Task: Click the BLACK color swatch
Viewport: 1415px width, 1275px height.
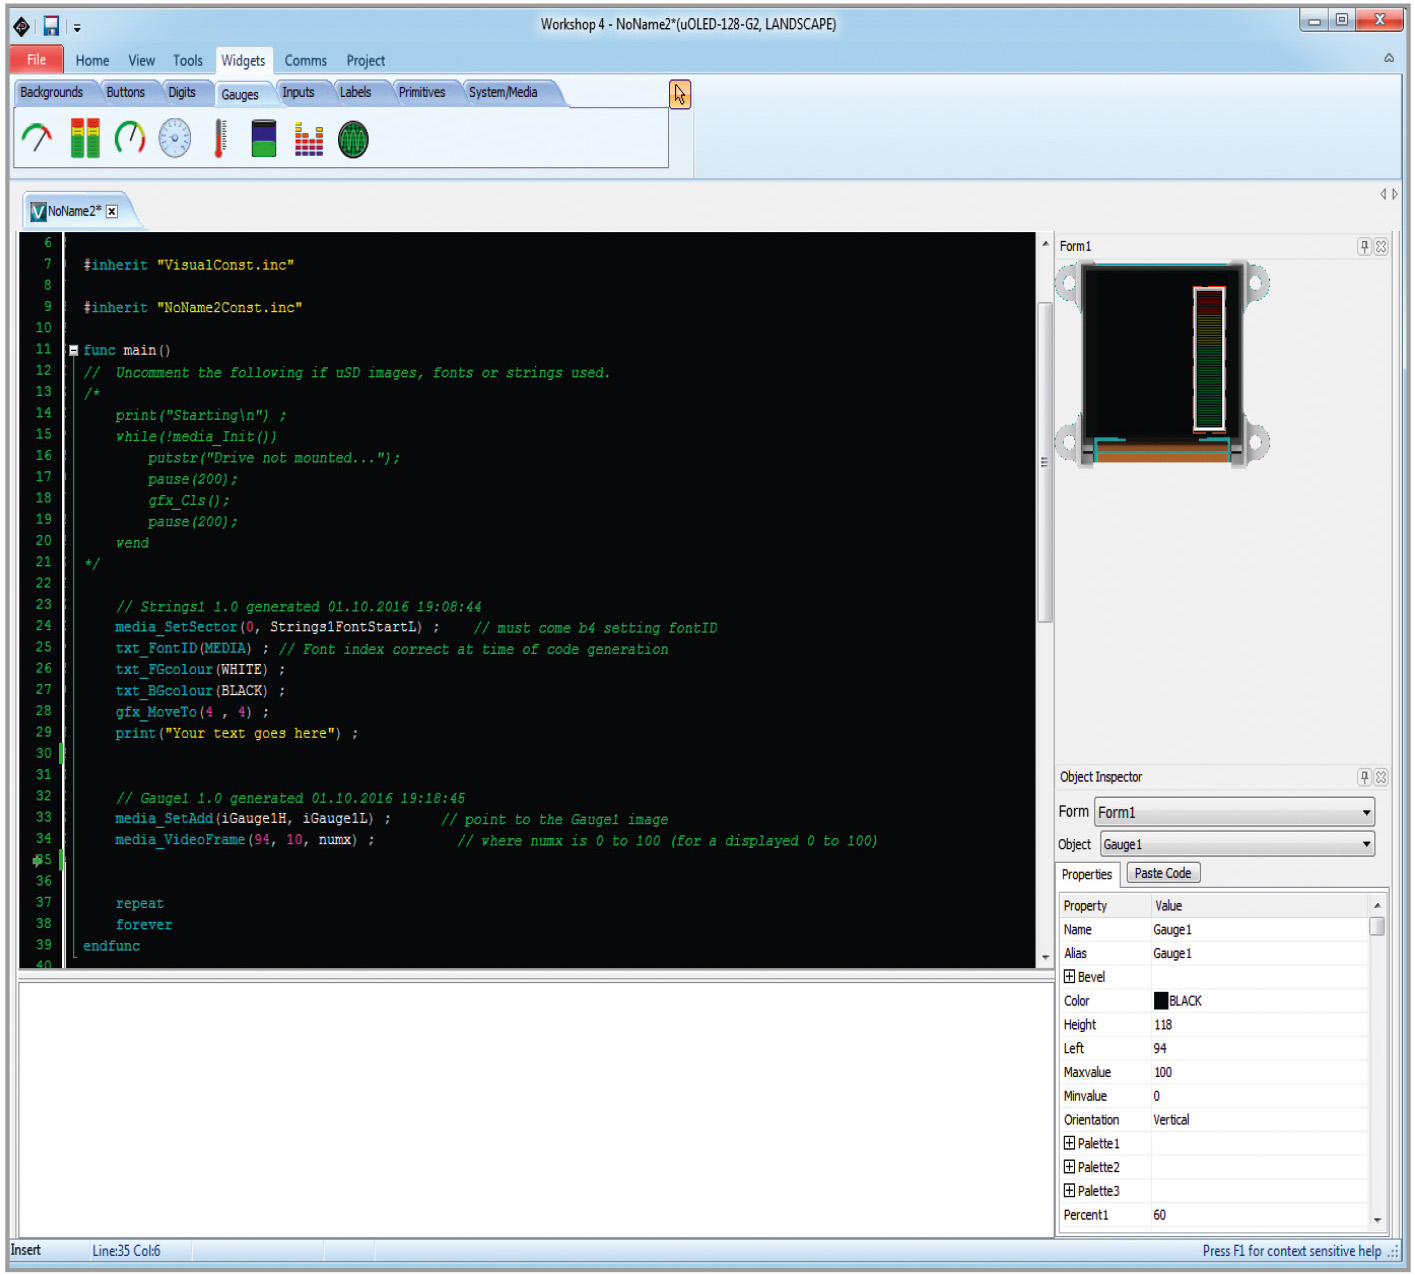Action: click(x=1161, y=1001)
